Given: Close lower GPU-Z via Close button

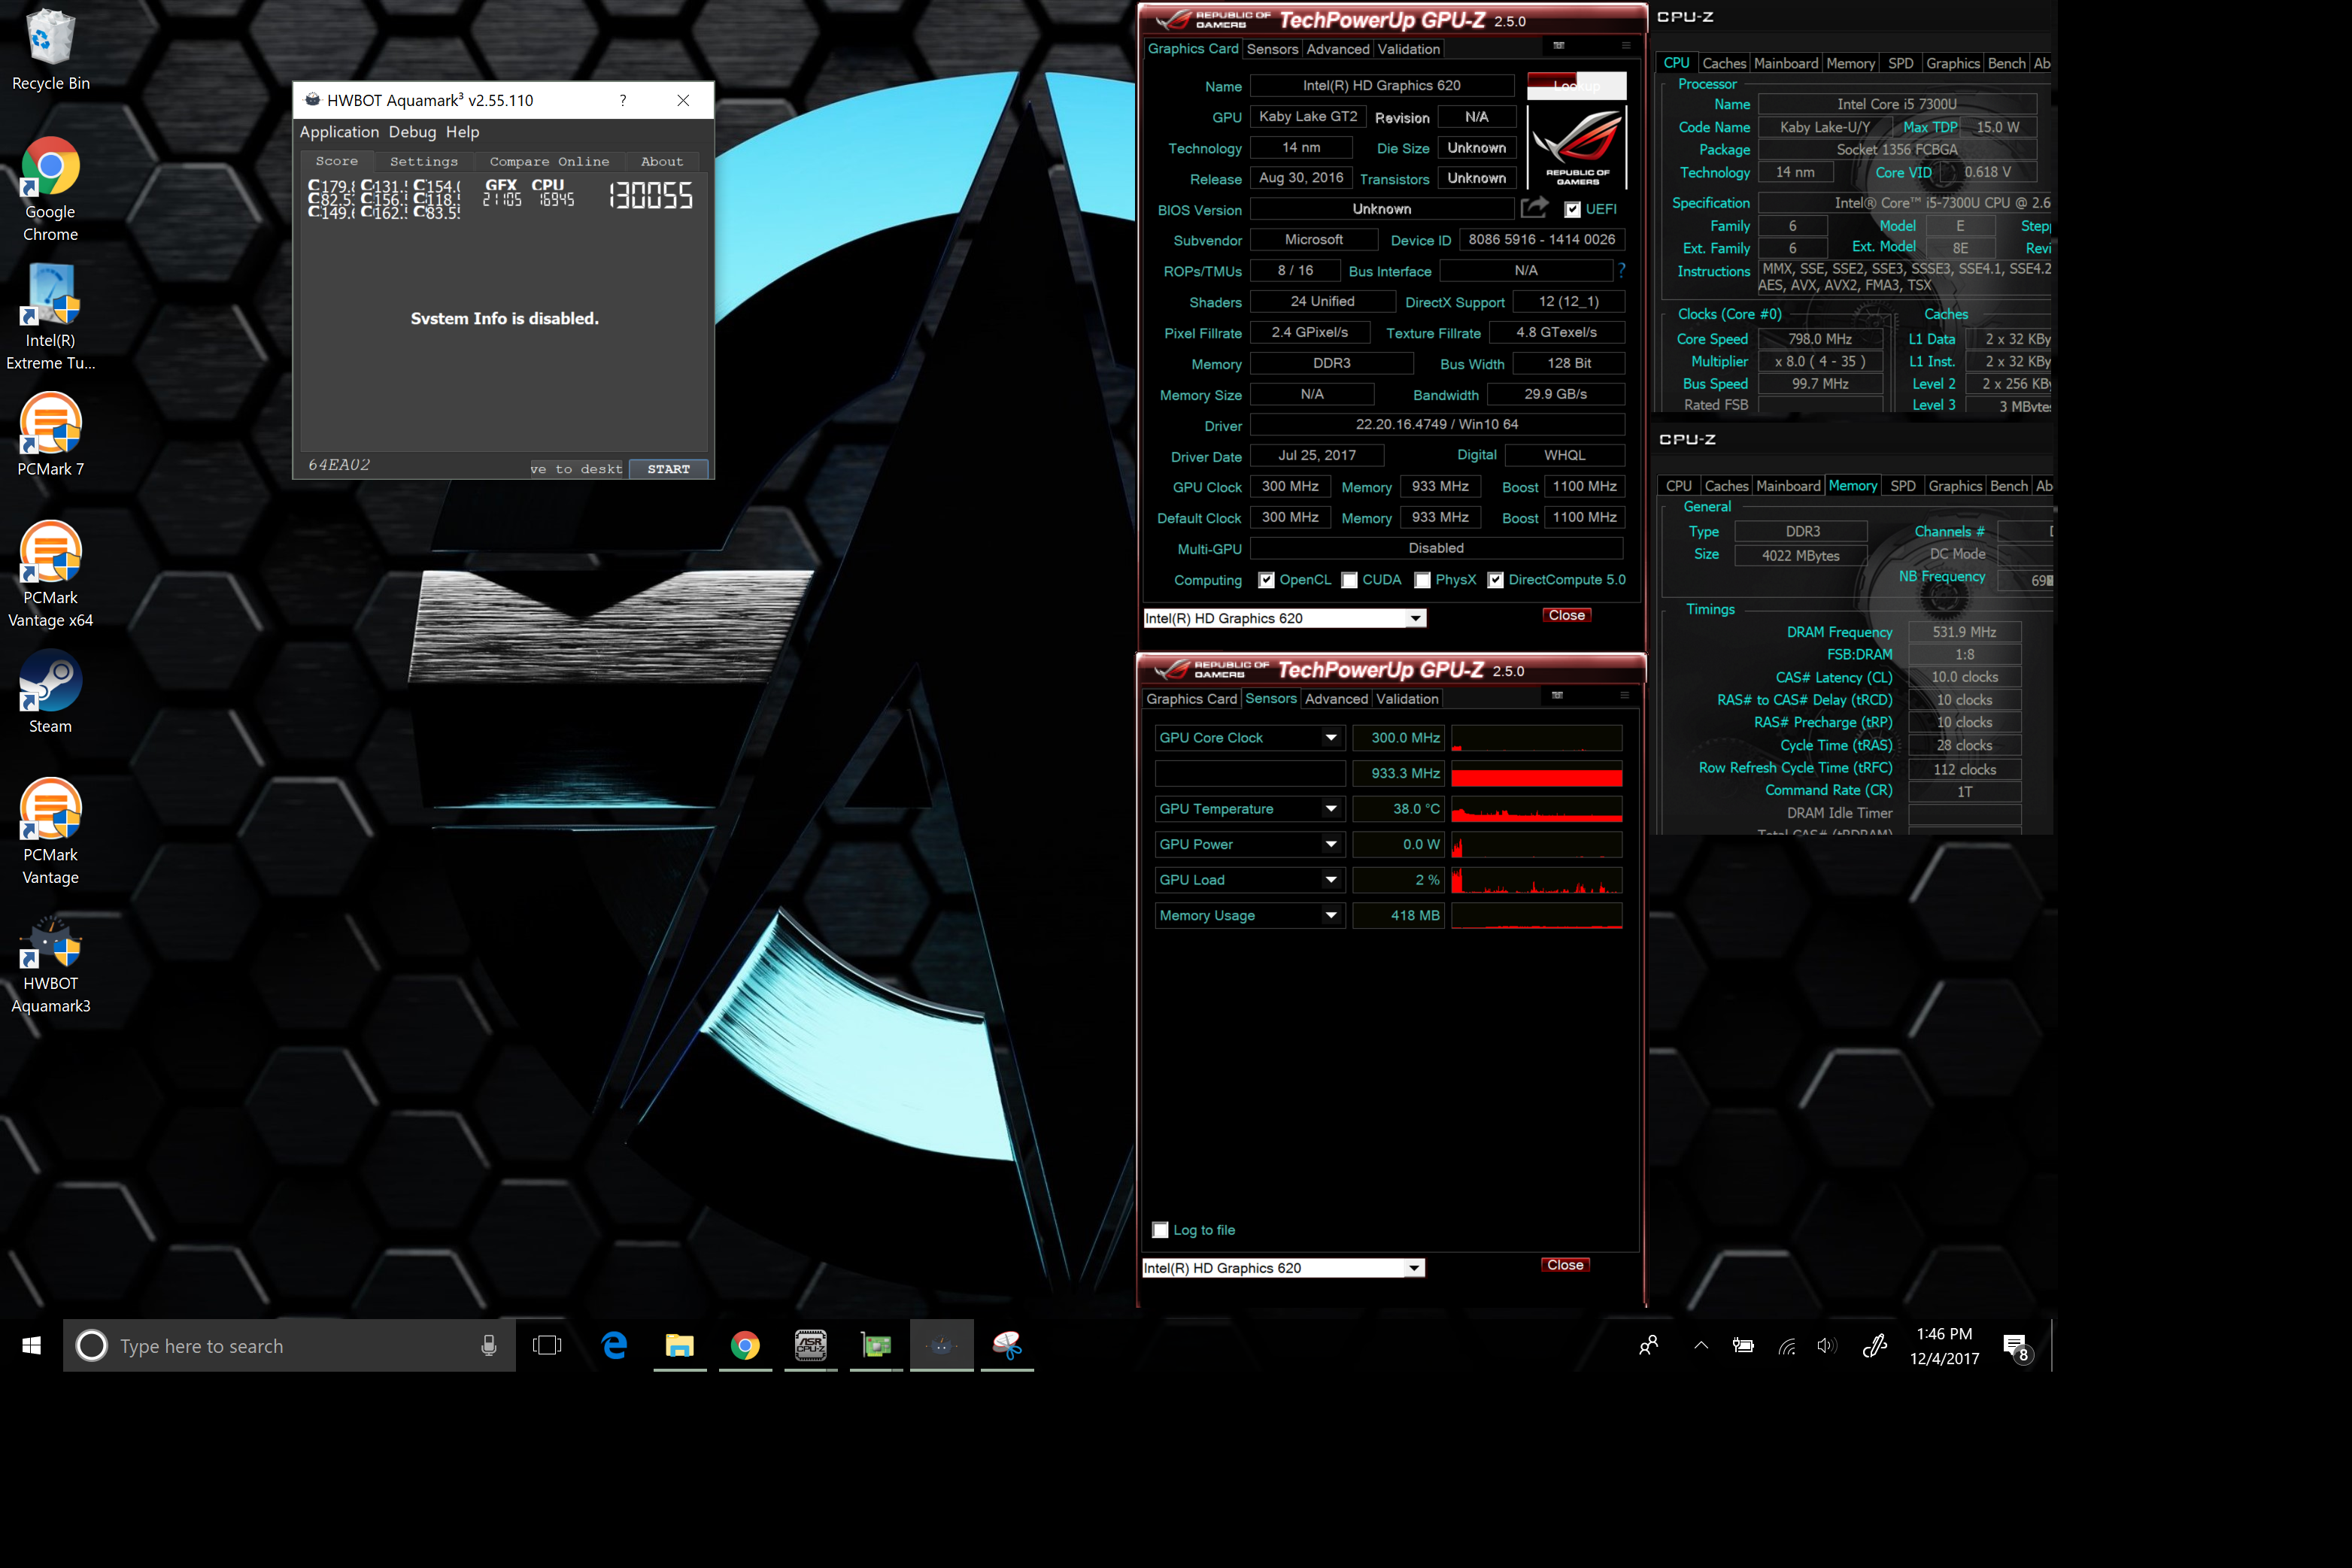Looking at the screenshot, I should (x=1565, y=1265).
